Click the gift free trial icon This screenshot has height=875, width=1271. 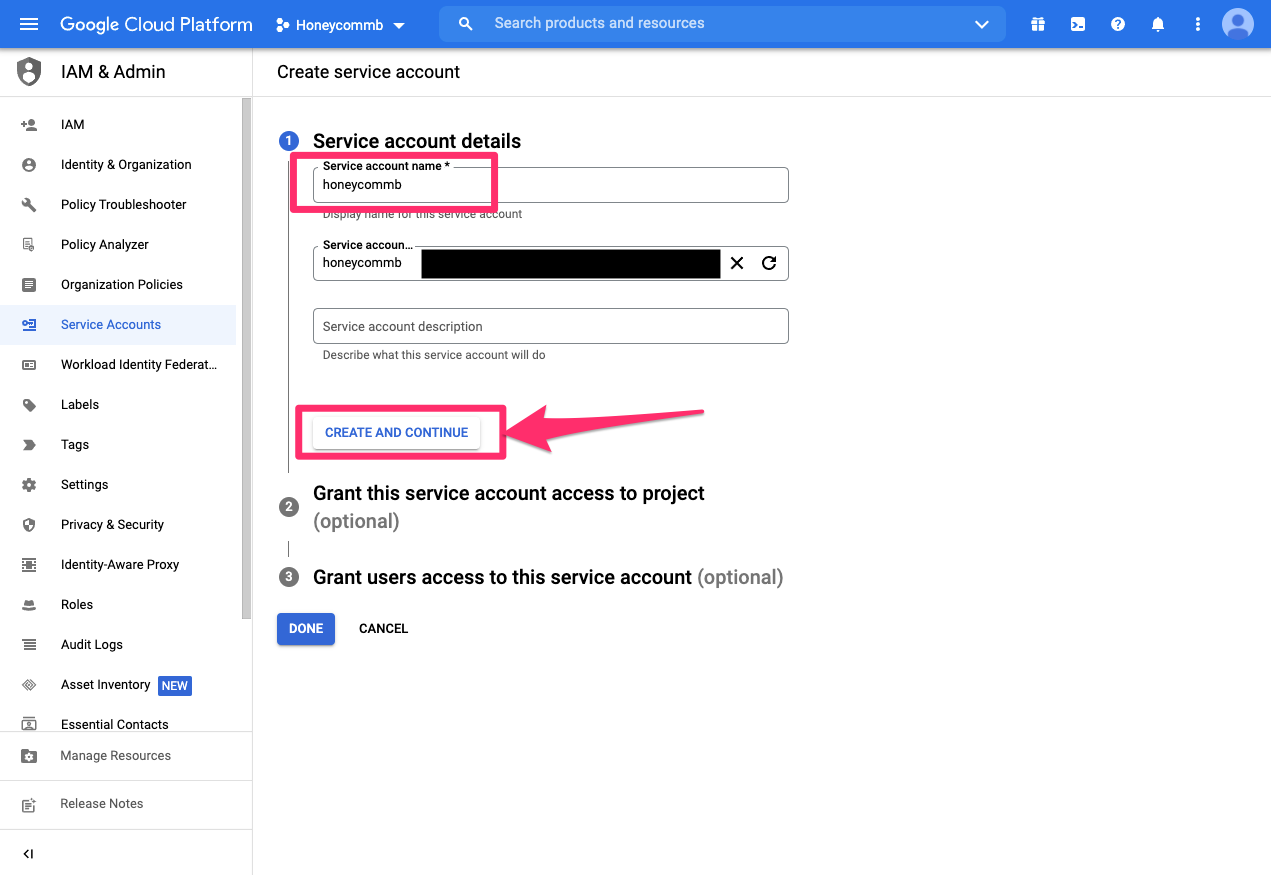pyautogui.click(x=1038, y=24)
